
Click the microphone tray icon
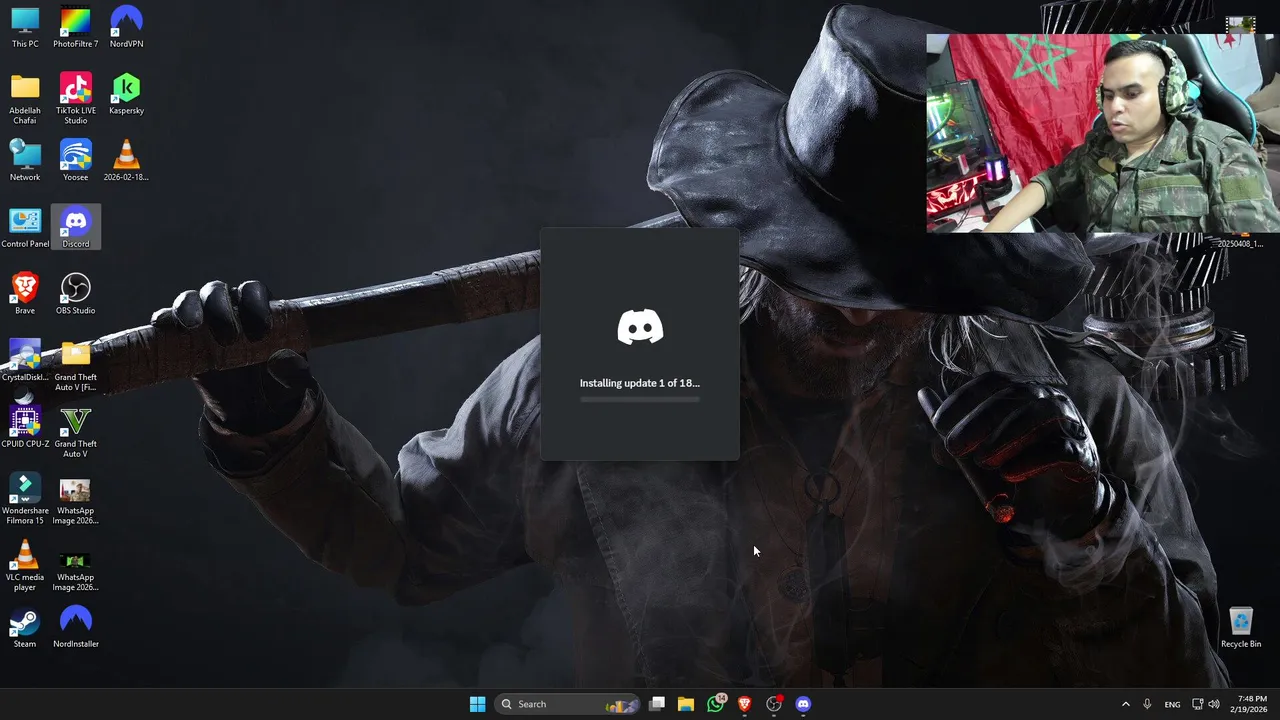pos(1147,704)
